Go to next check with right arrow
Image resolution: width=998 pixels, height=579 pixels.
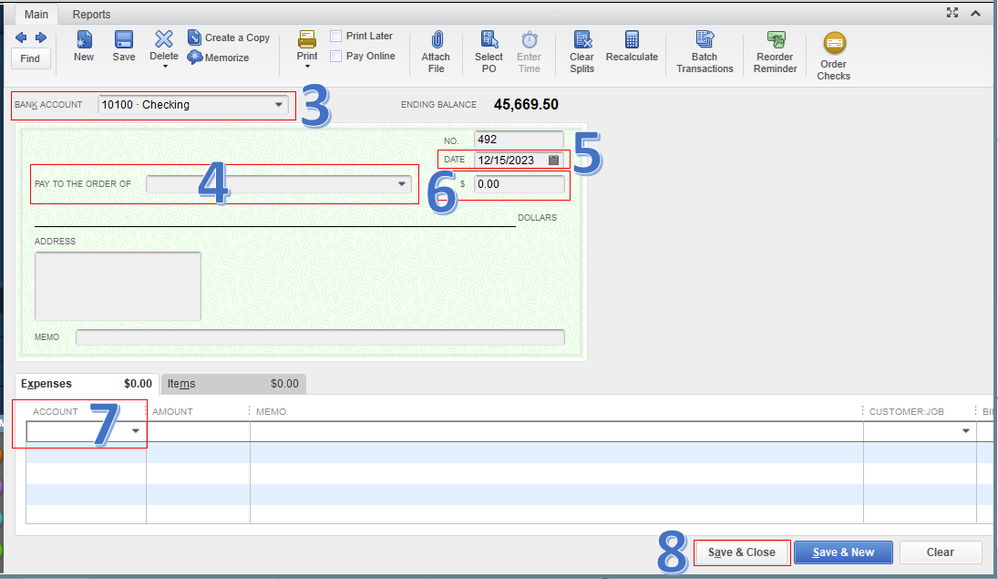pyautogui.click(x=41, y=38)
